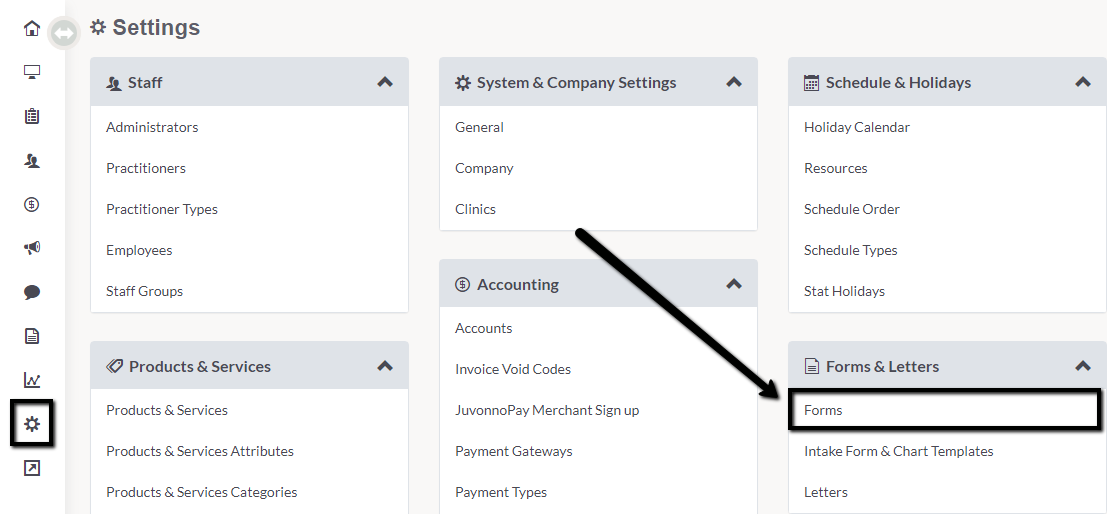The image size is (1107, 514).
Task: Collapse the System & Company Settings panel
Action: coord(734,82)
